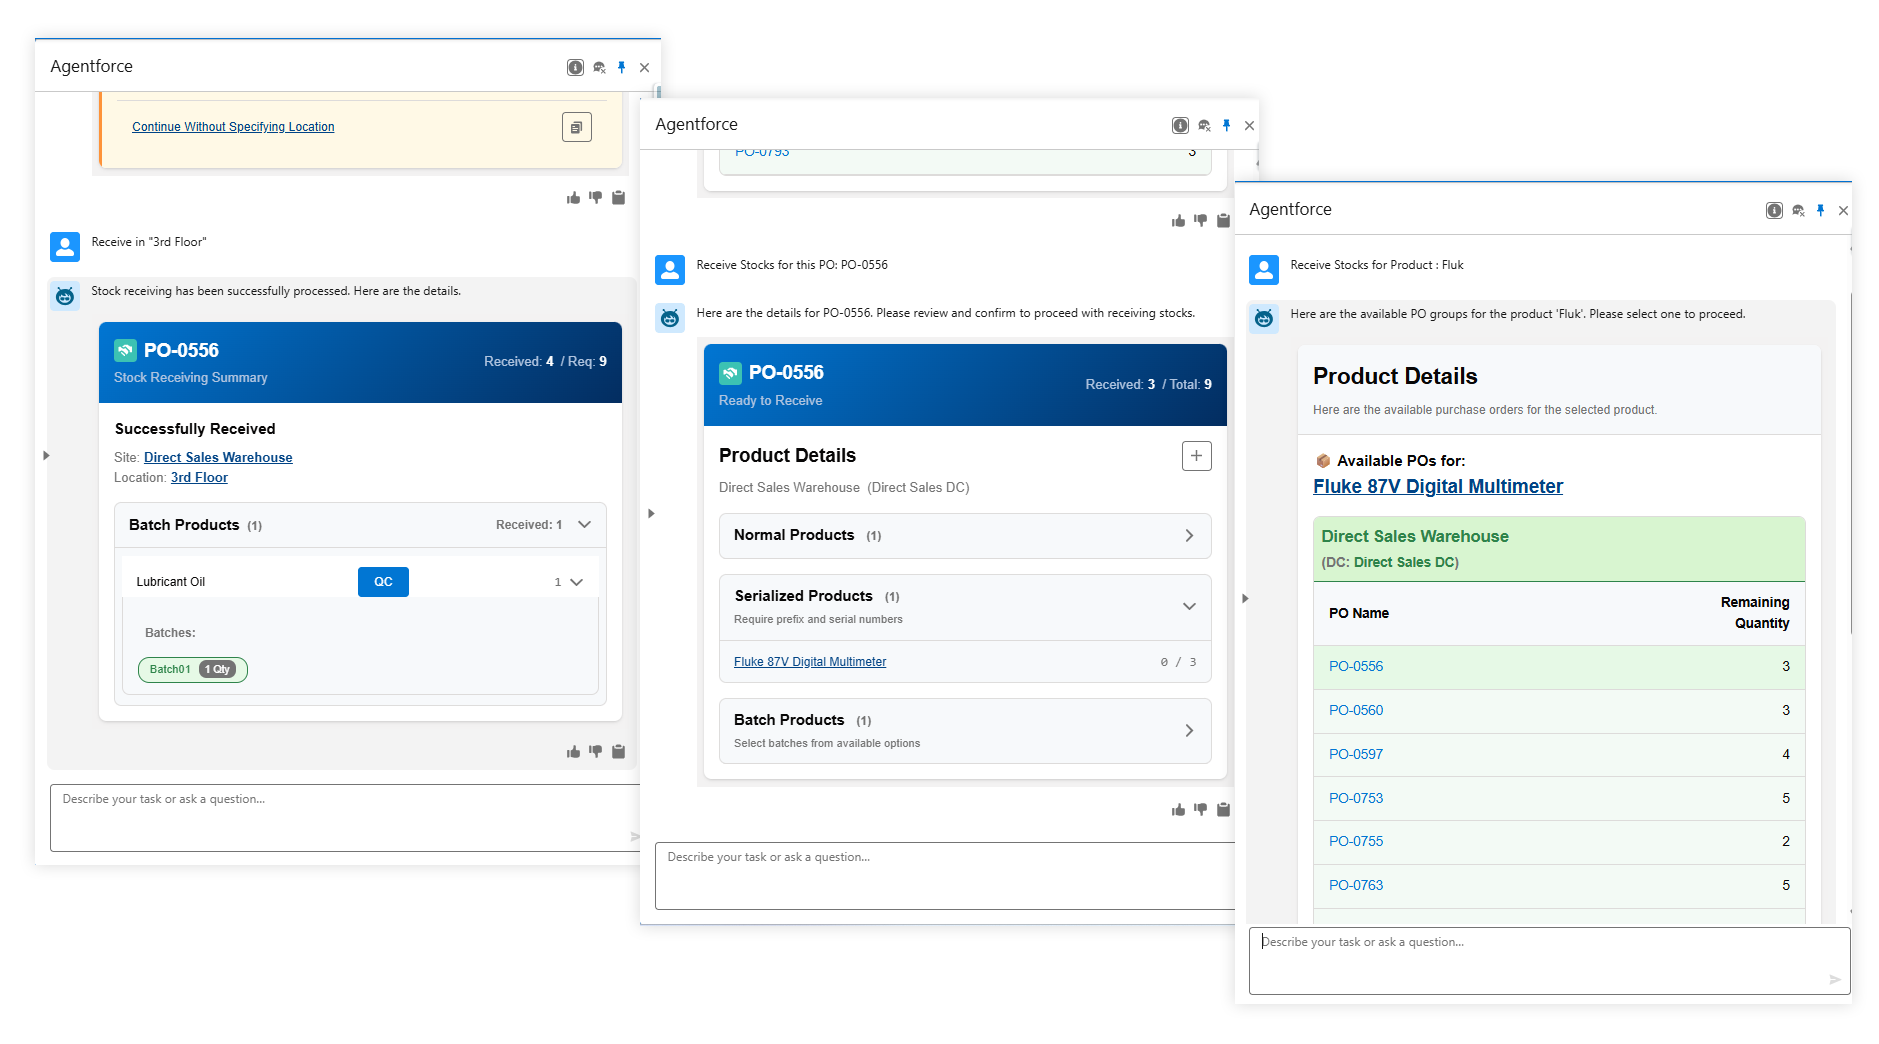Open Fluke 87V Digital Multimeter heading link in right panel

click(x=1437, y=487)
